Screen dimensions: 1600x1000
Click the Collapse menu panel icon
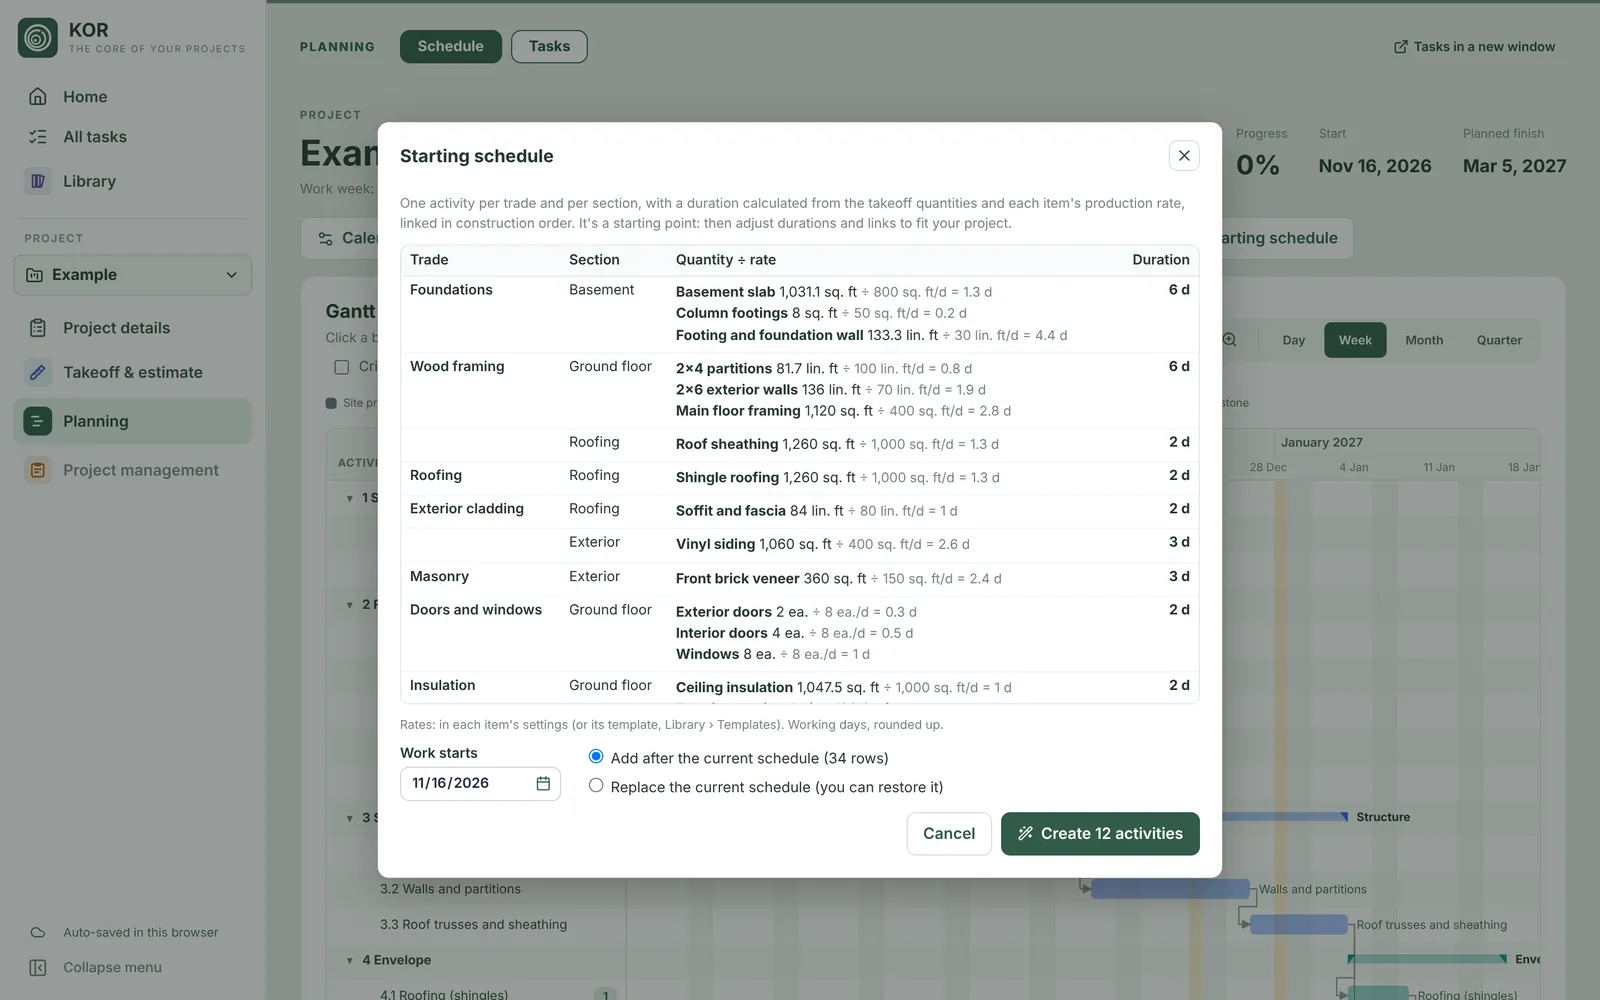click(x=38, y=968)
